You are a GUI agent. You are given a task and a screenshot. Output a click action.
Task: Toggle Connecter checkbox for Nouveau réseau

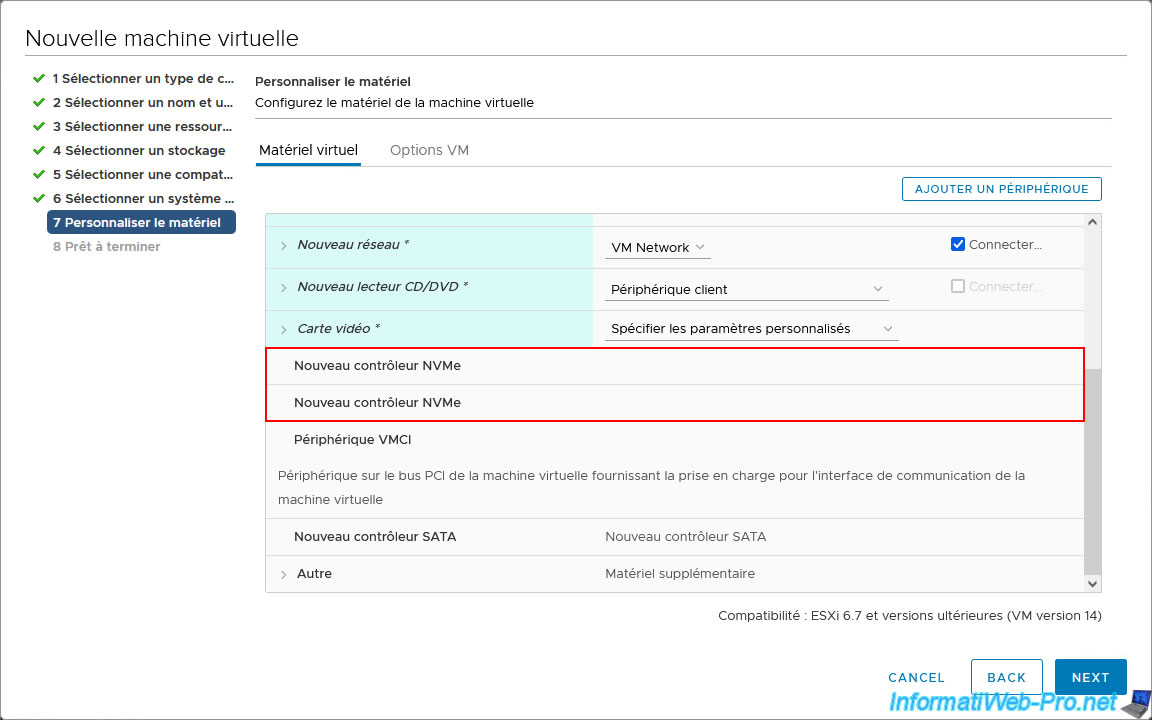pos(958,244)
